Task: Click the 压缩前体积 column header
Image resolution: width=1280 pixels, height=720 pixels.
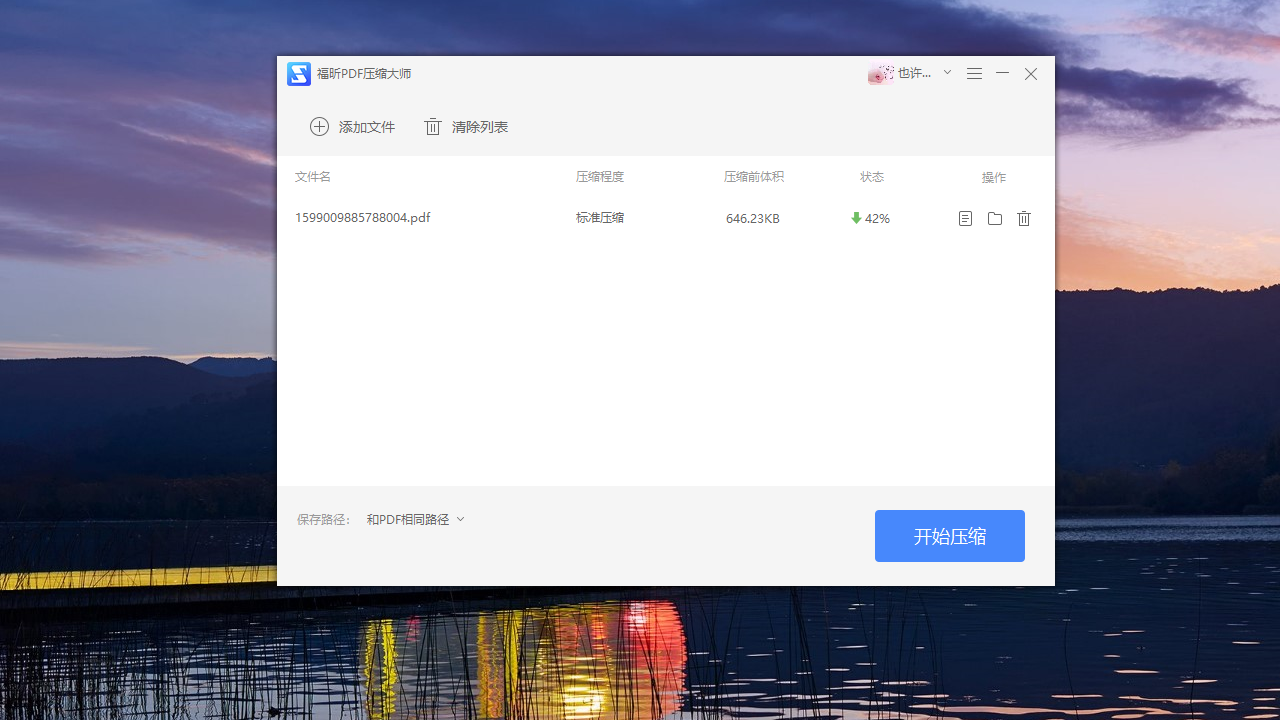Action: point(753,176)
